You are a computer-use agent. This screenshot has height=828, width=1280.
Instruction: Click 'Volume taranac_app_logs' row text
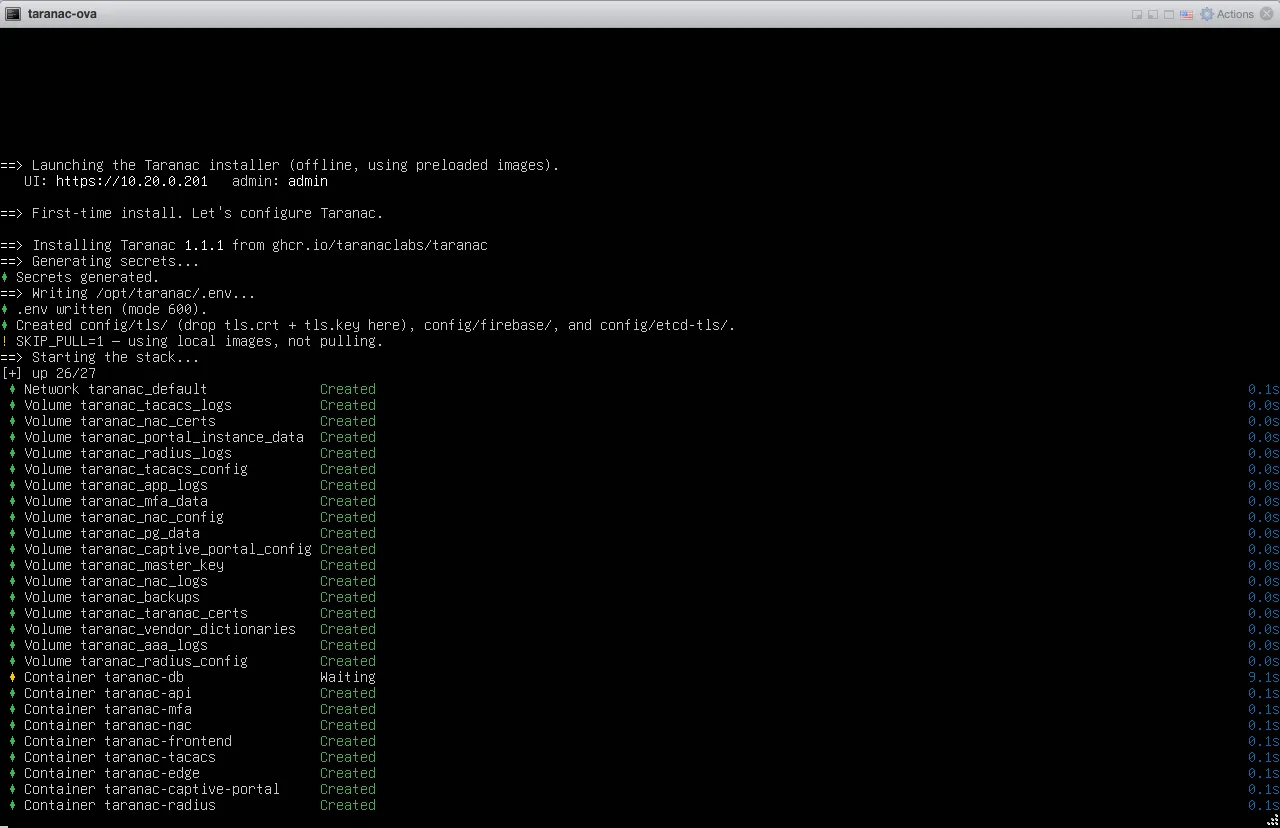pos(116,485)
